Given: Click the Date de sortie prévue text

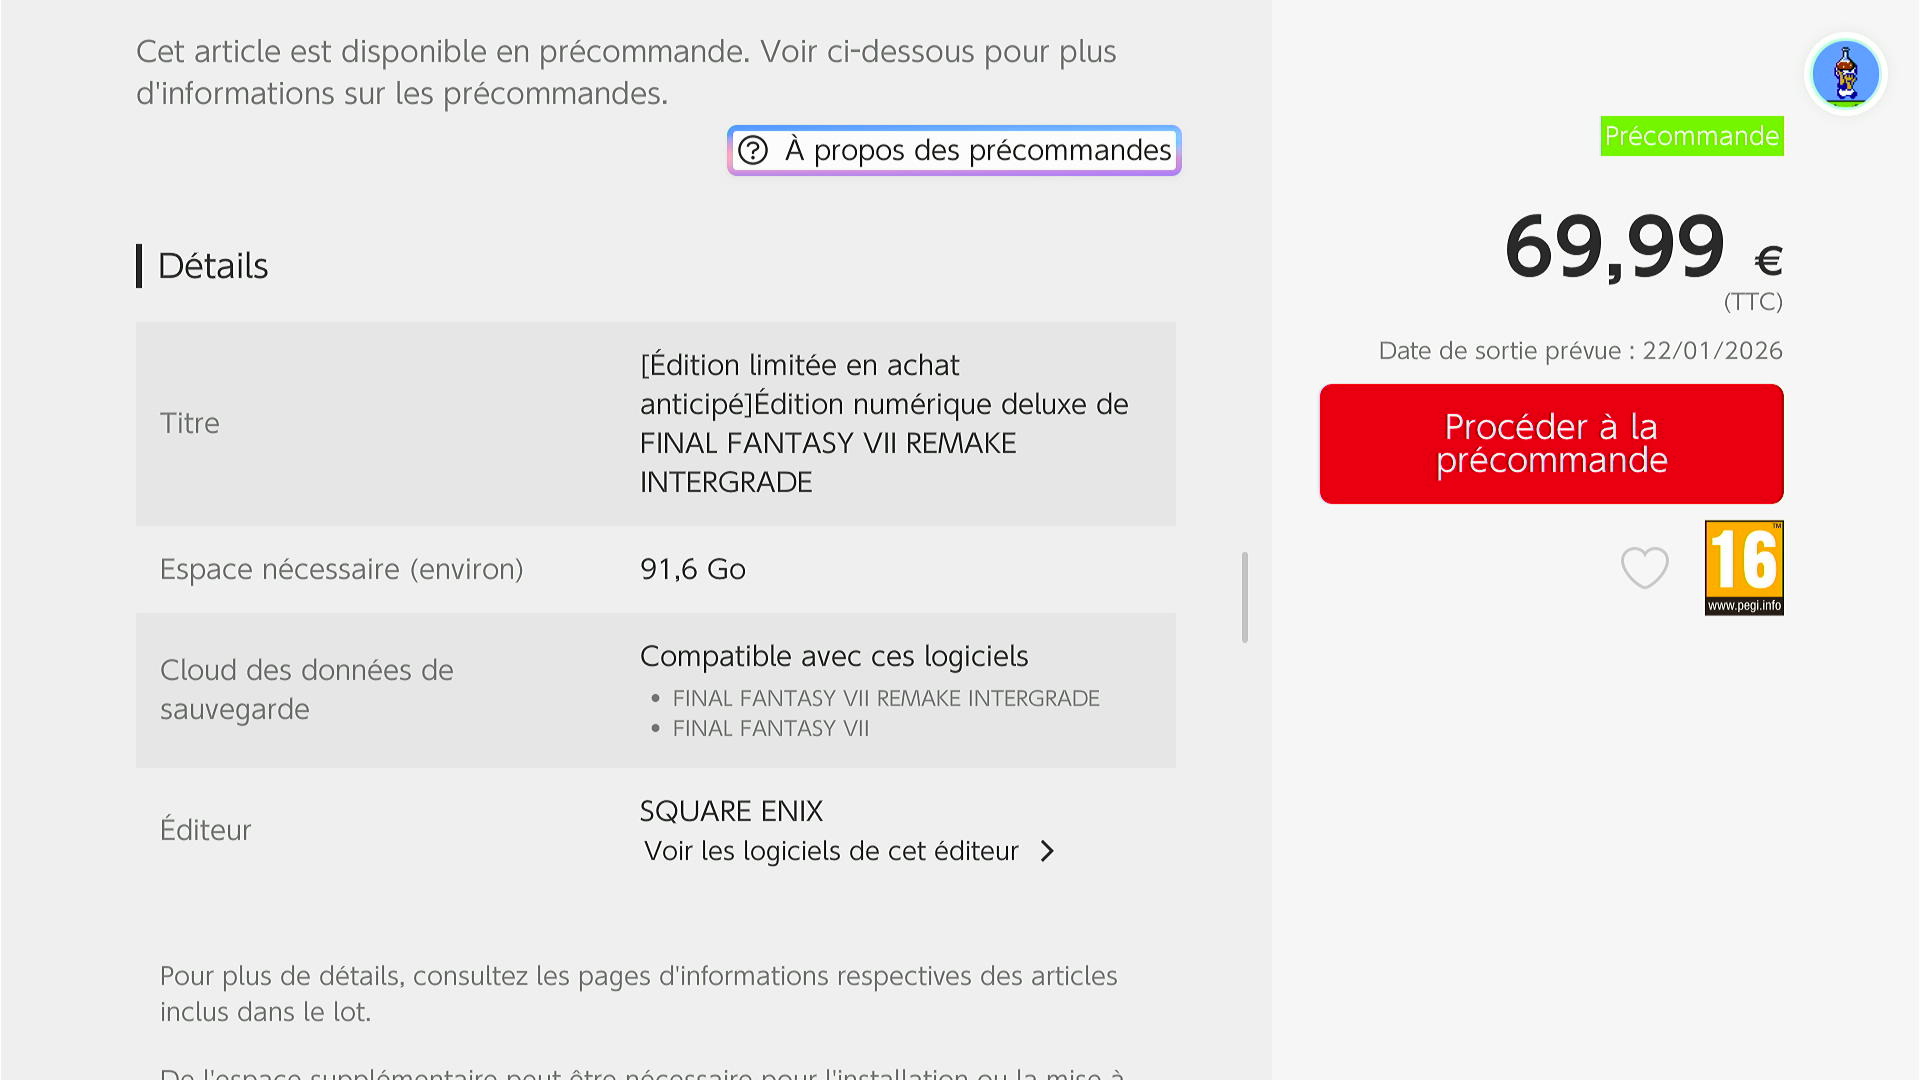Looking at the screenshot, I should point(1580,351).
